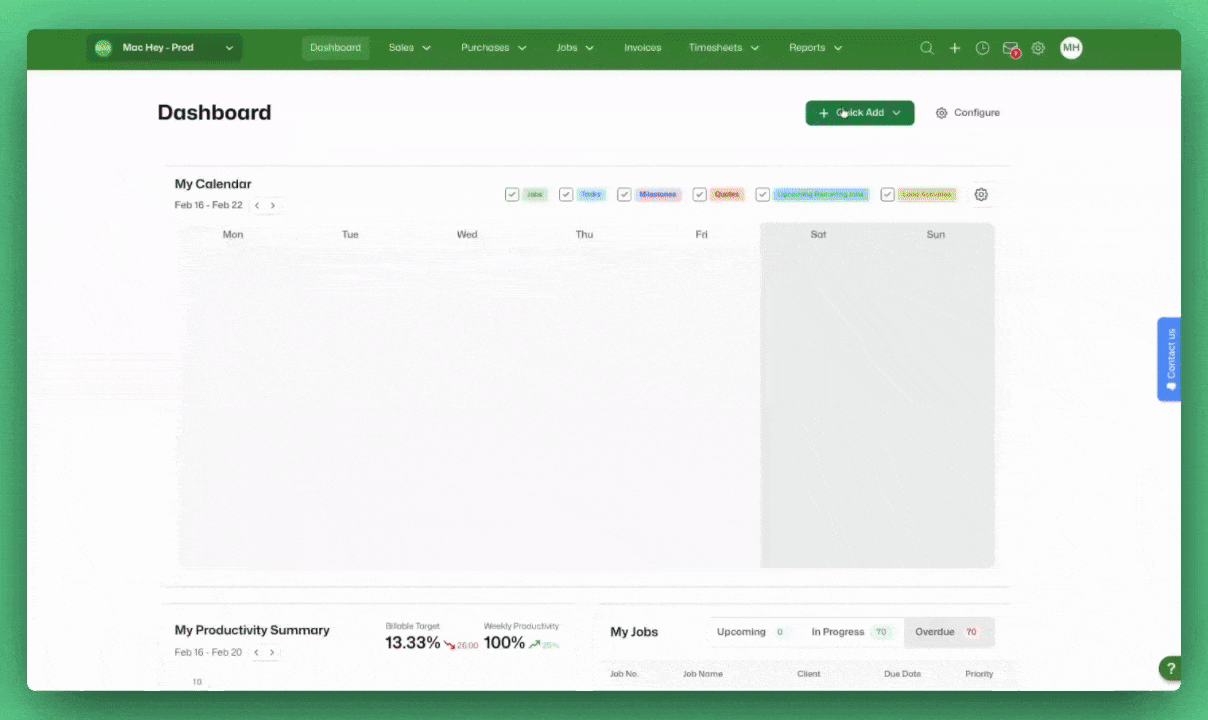Open the calendar settings gear icon
This screenshot has width=1208, height=720.
pos(981,195)
